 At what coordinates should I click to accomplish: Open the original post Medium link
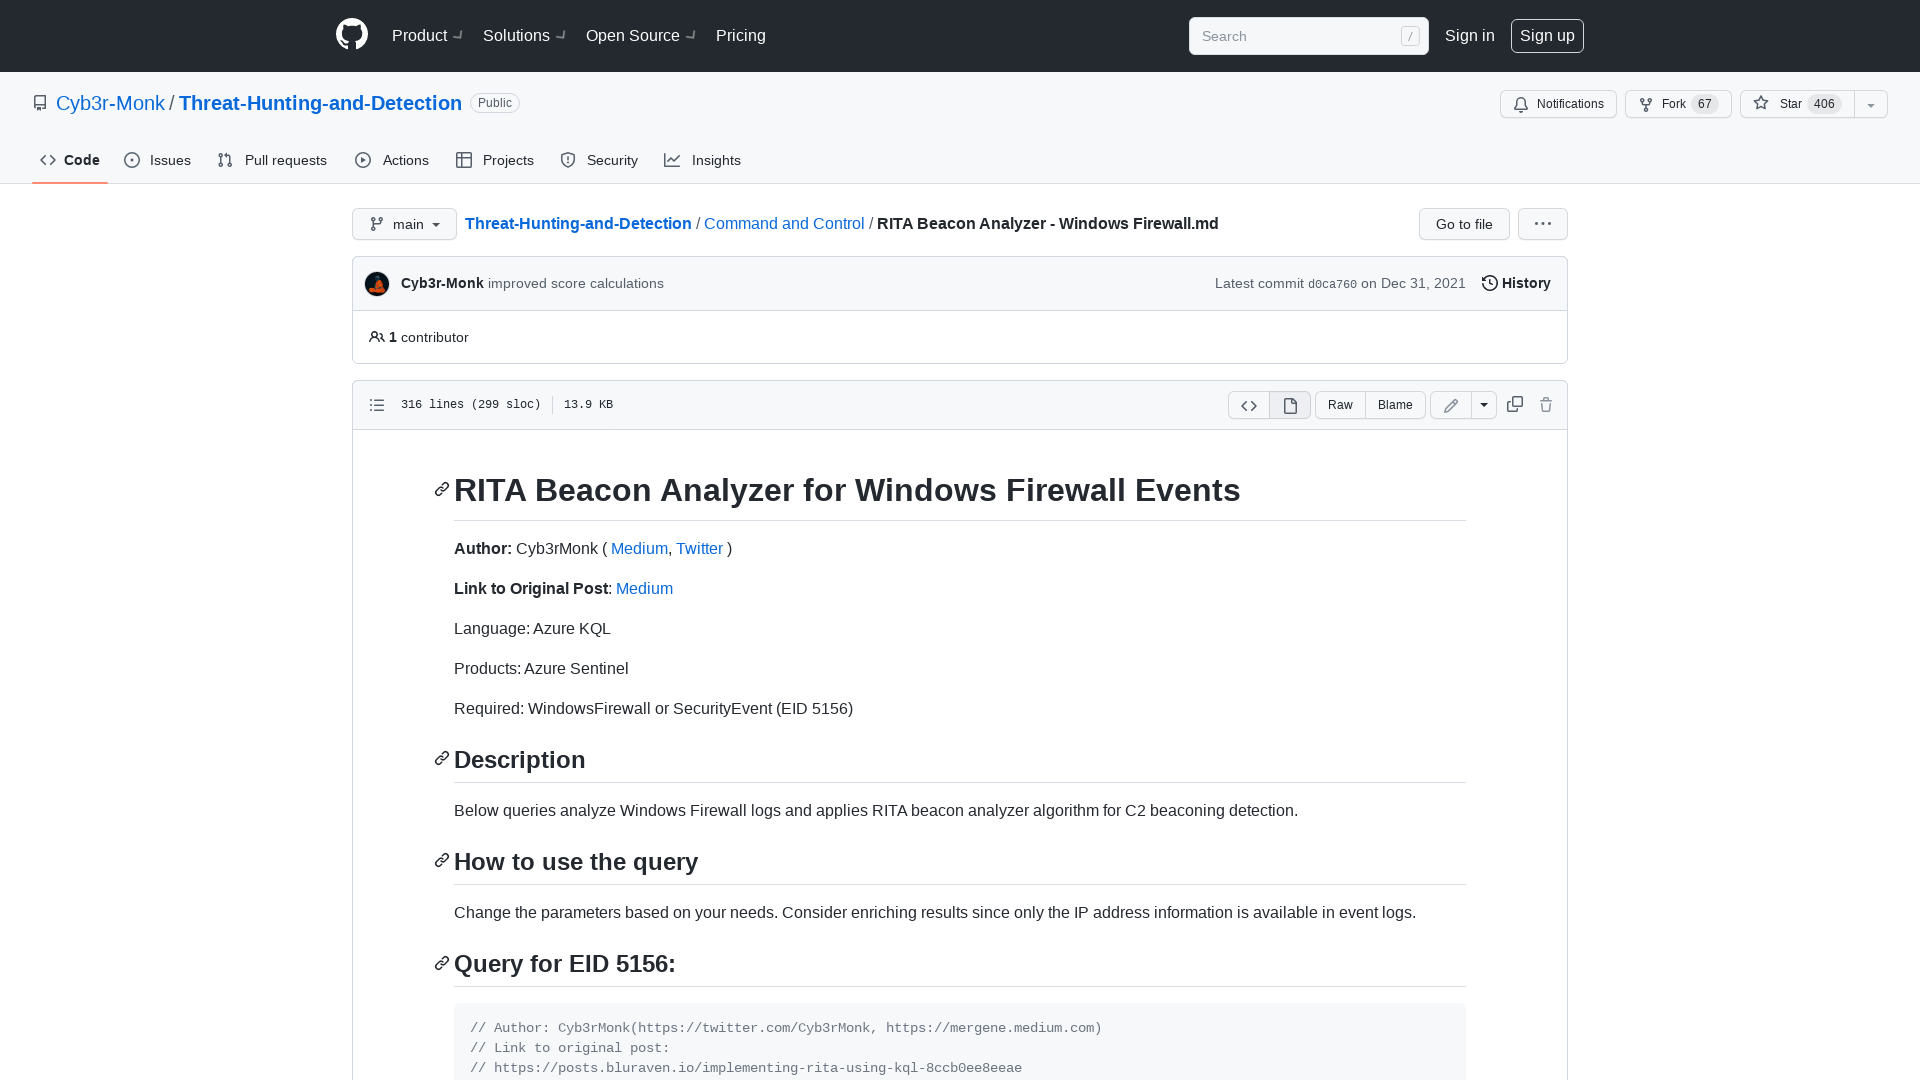click(644, 588)
